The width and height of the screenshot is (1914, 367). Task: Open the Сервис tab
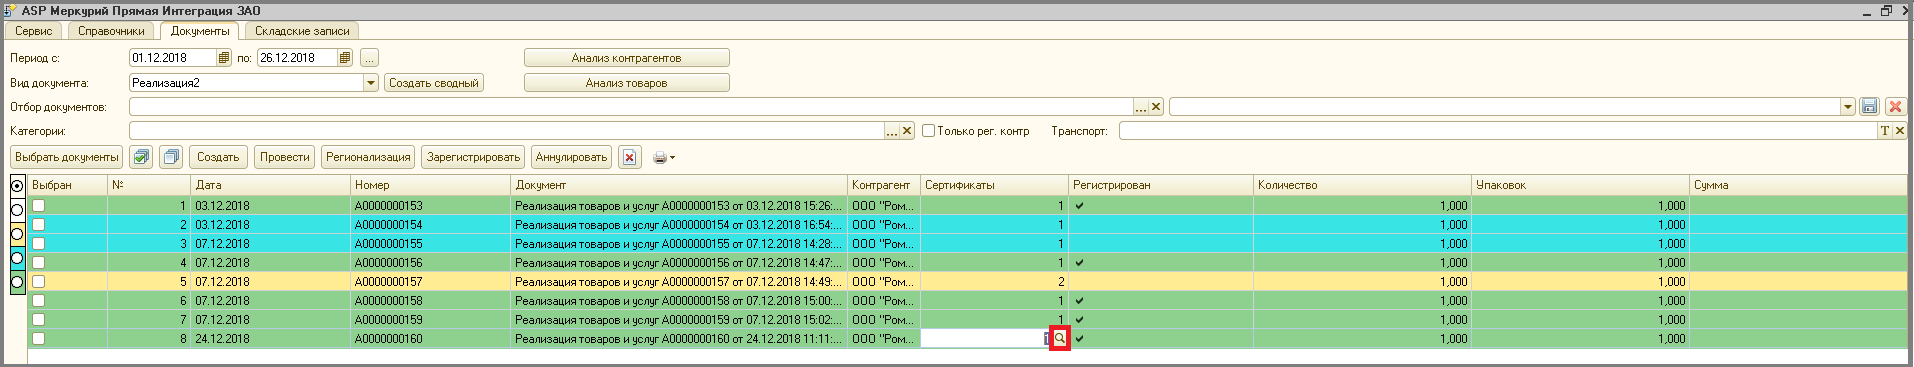[x=33, y=31]
